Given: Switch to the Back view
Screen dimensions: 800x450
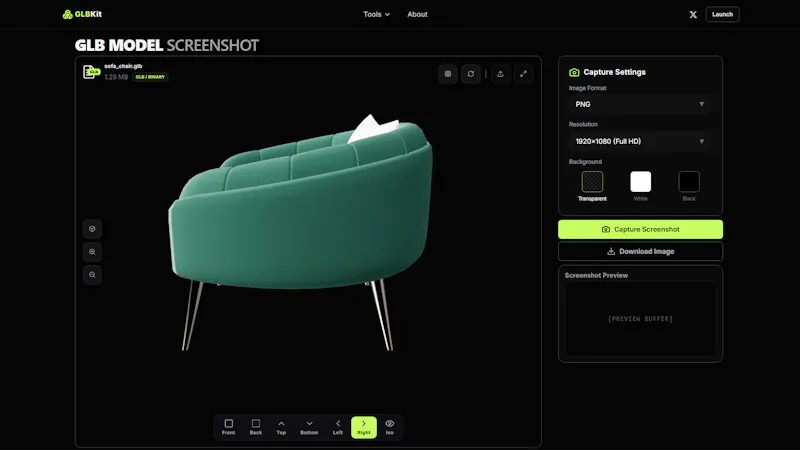Looking at the screenshot, I should tap(256, 427).
